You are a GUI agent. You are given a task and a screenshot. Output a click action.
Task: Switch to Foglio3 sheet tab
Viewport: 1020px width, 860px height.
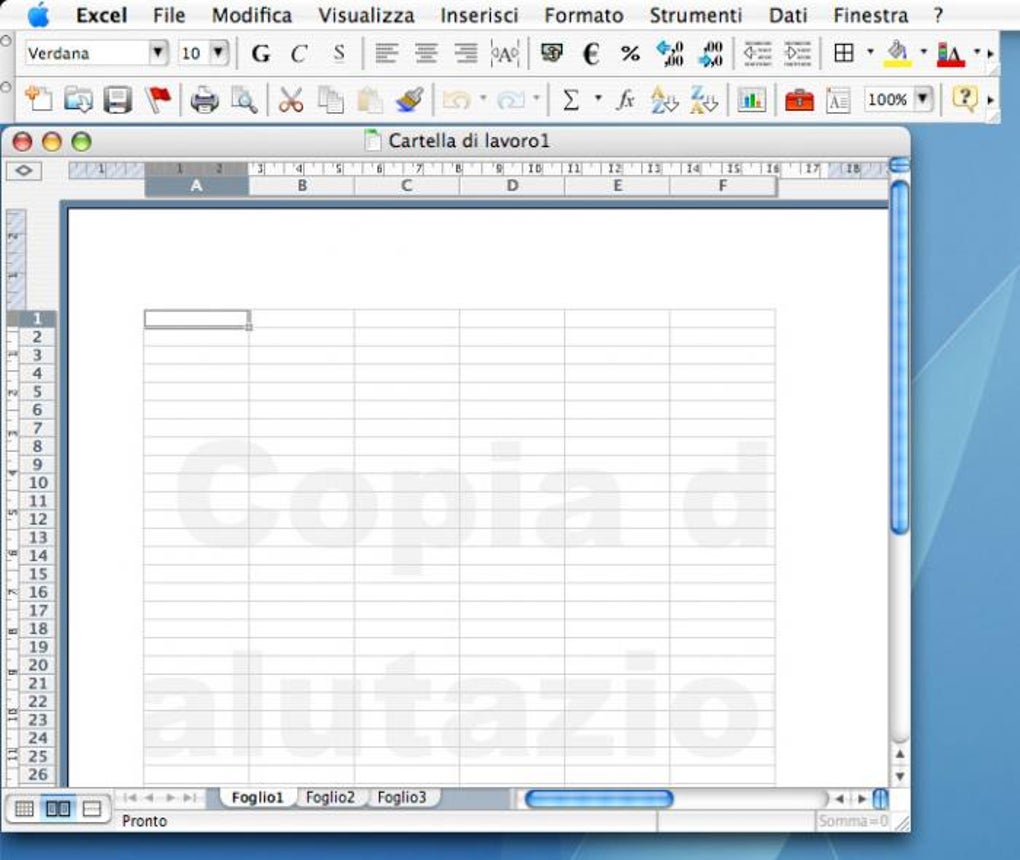(x=402, y=797)
